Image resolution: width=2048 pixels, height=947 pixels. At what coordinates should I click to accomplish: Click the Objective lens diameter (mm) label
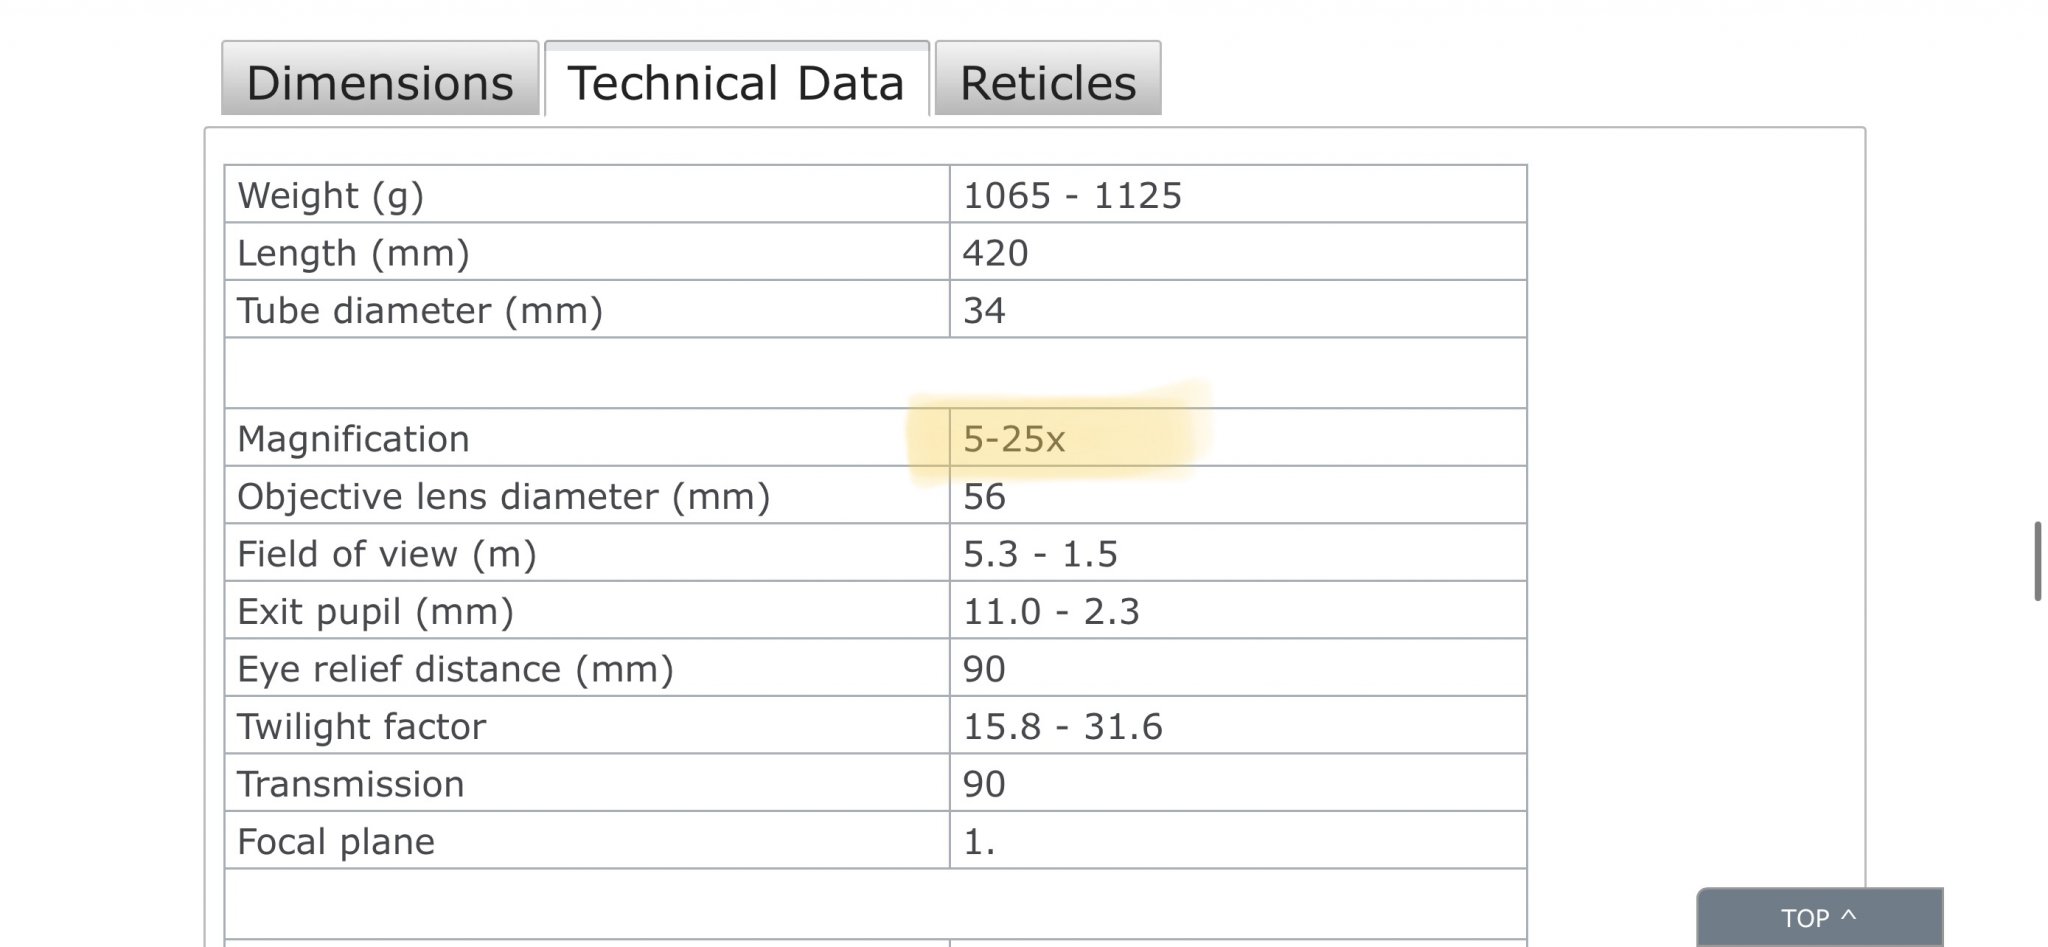[503, 497]
